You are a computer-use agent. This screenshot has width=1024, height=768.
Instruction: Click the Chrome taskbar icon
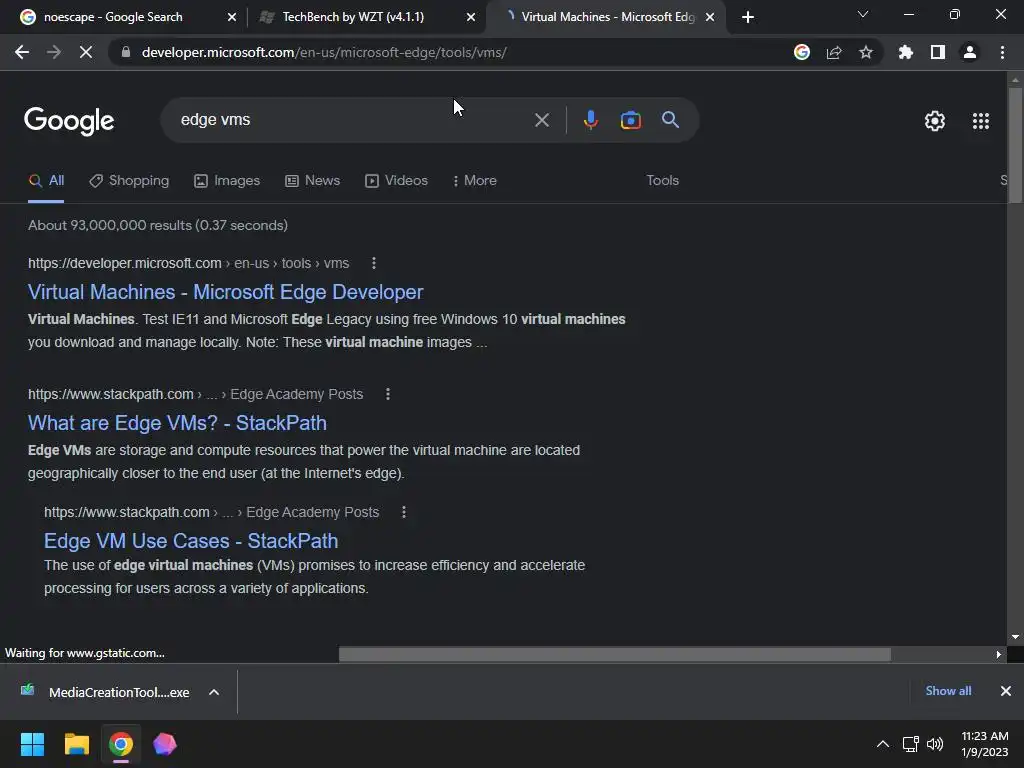click(120, 744)
